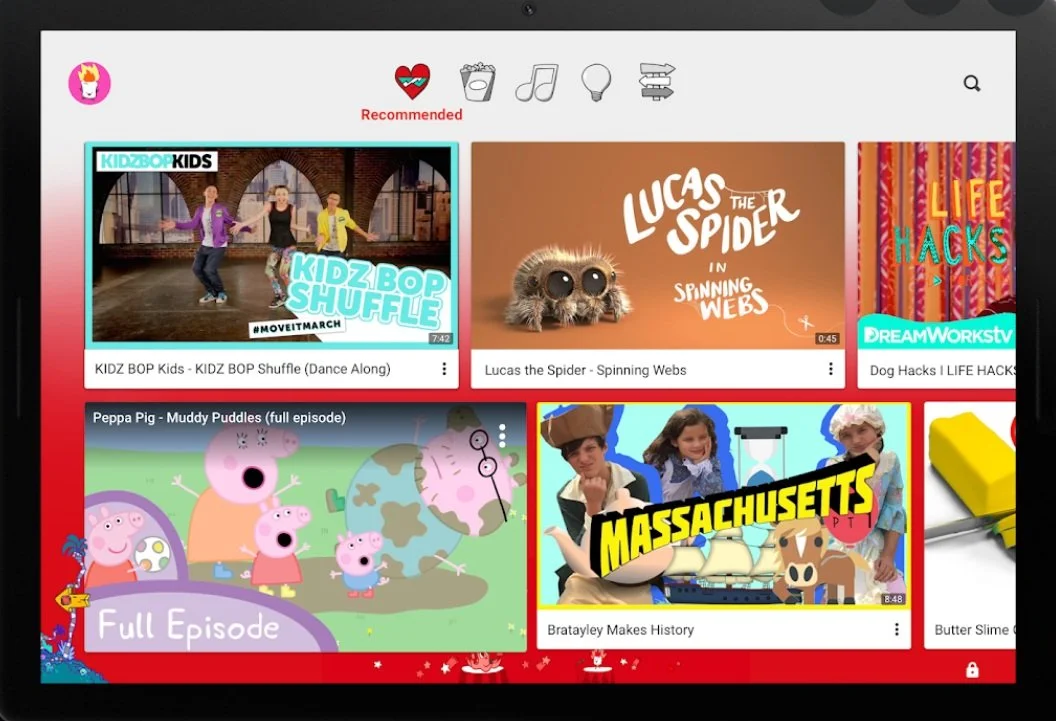
Task: Open options menu for Peppa Pig video
Action: click(502, 435)
